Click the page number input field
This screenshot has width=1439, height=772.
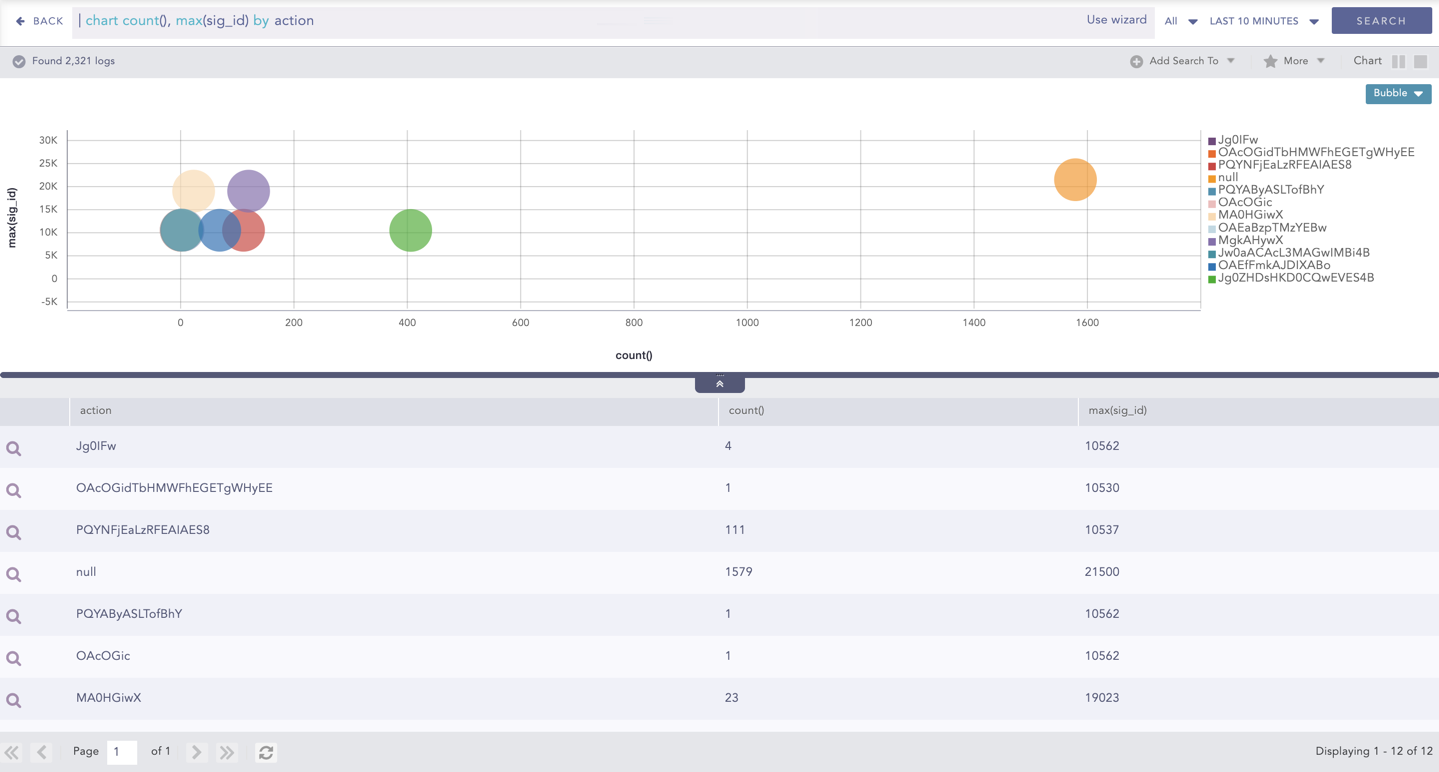click(x=121, y=752)
